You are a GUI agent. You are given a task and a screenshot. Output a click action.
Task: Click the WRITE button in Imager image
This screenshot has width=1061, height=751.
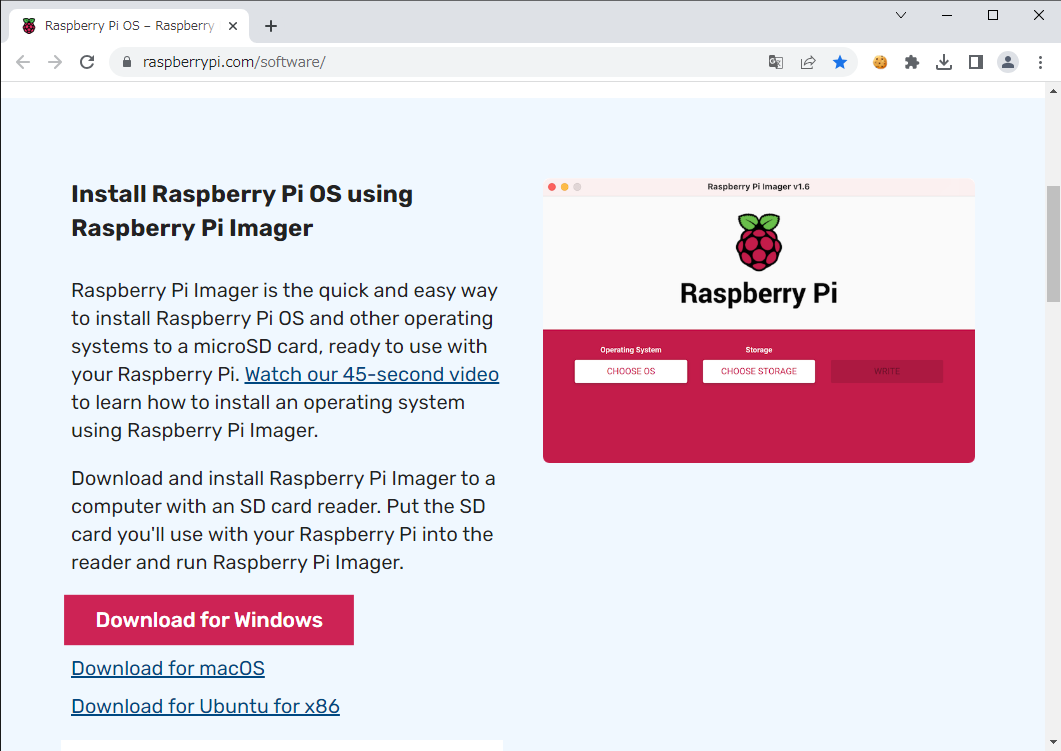click(886, 371)
